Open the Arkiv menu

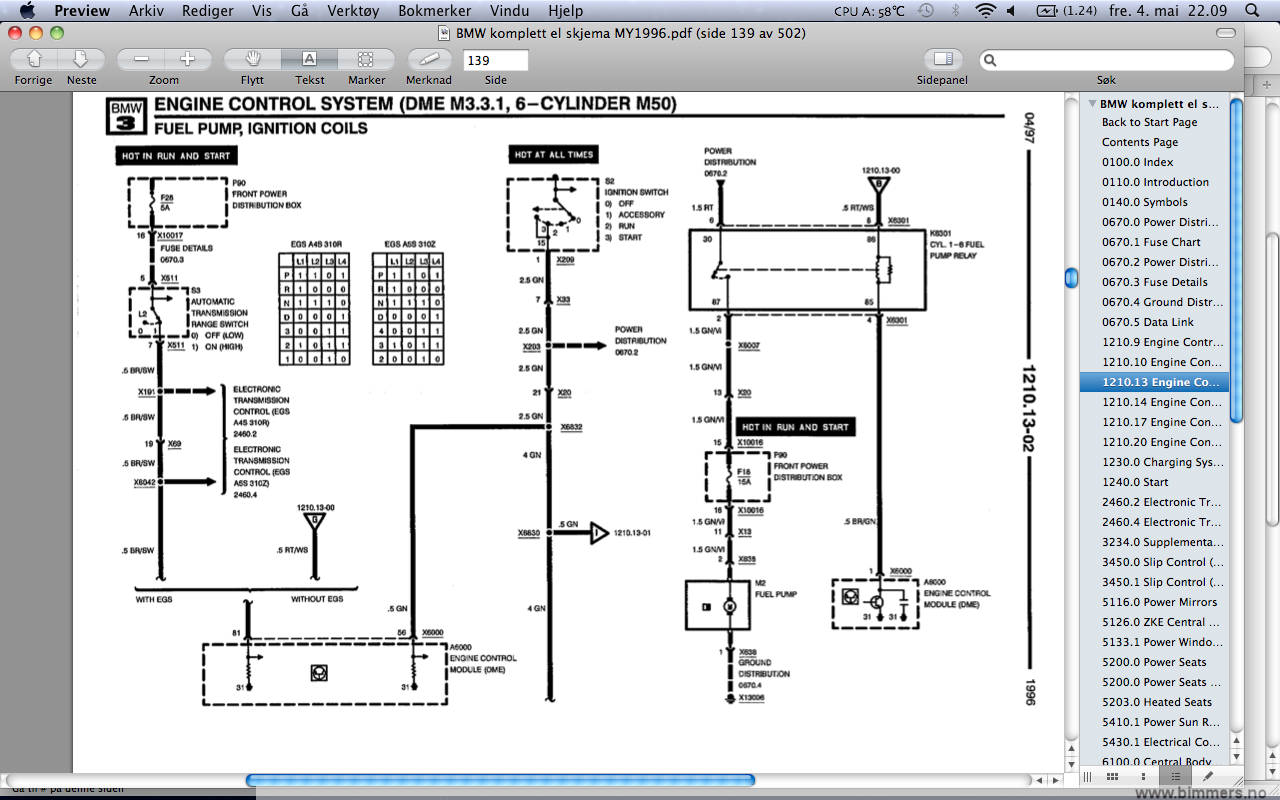coord(148,11)
